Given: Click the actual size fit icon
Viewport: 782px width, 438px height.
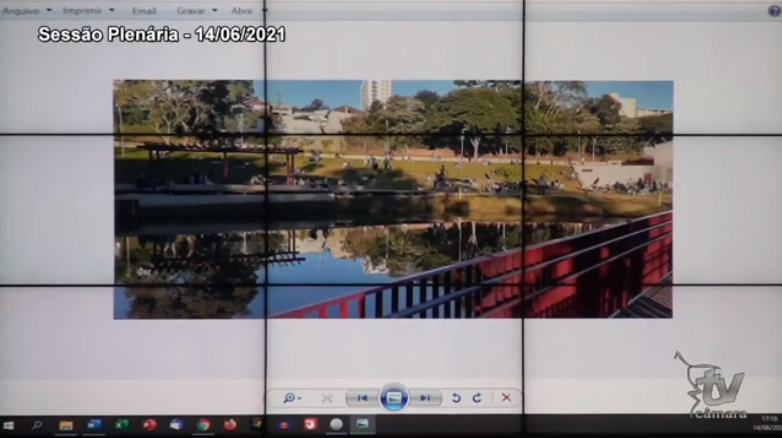Looking at the screenshot, I should pyautogui.click(x=327, y=398).
